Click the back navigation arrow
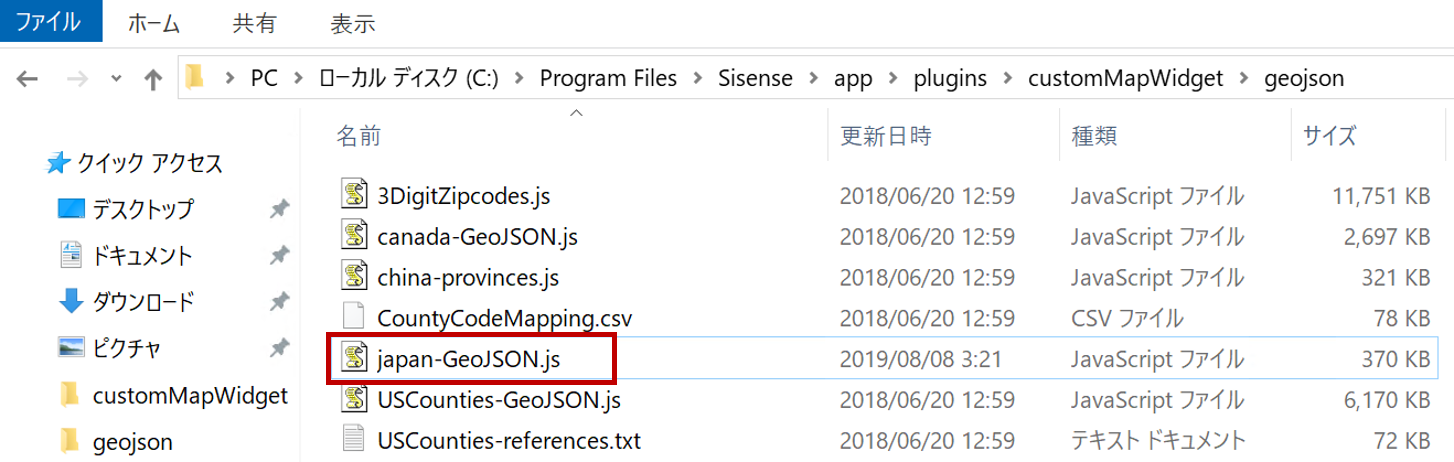The image size is (1454, 462). (x=27, y=78)
